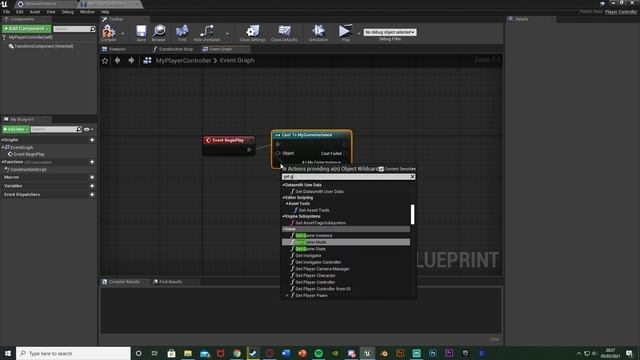Collapse Functions section in My Blueprint
Screen dimensions: 640x360
coord(3,162)
